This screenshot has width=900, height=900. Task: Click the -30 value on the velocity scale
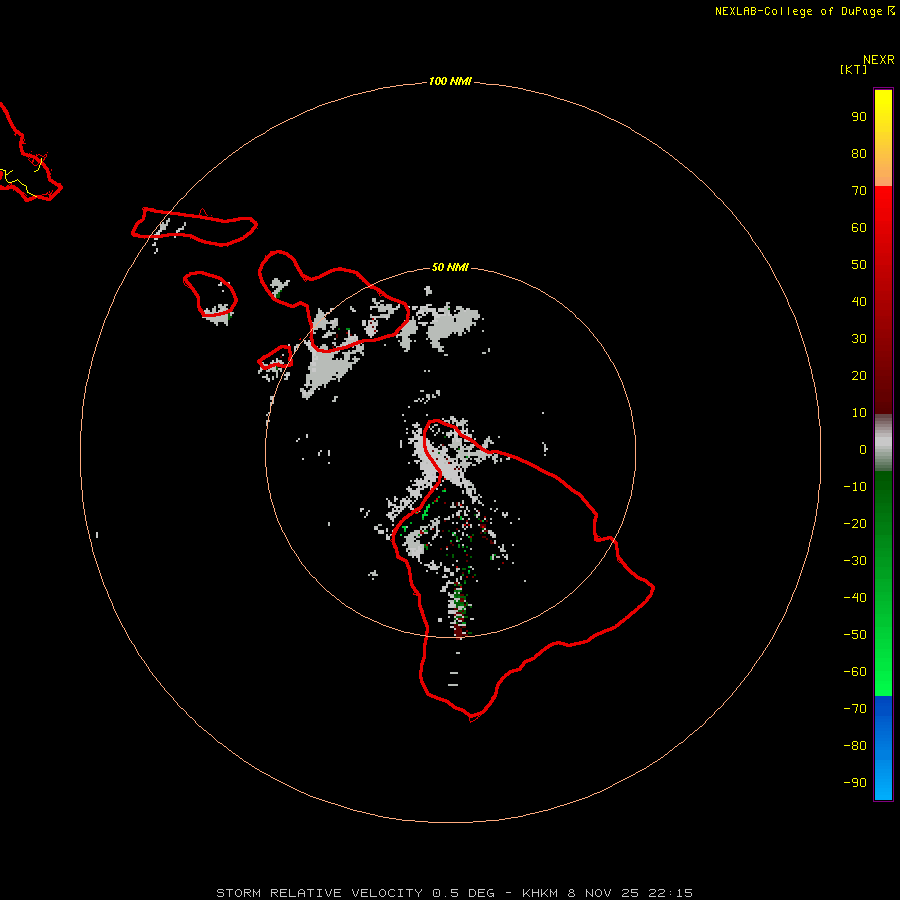(x=855, y=561)
